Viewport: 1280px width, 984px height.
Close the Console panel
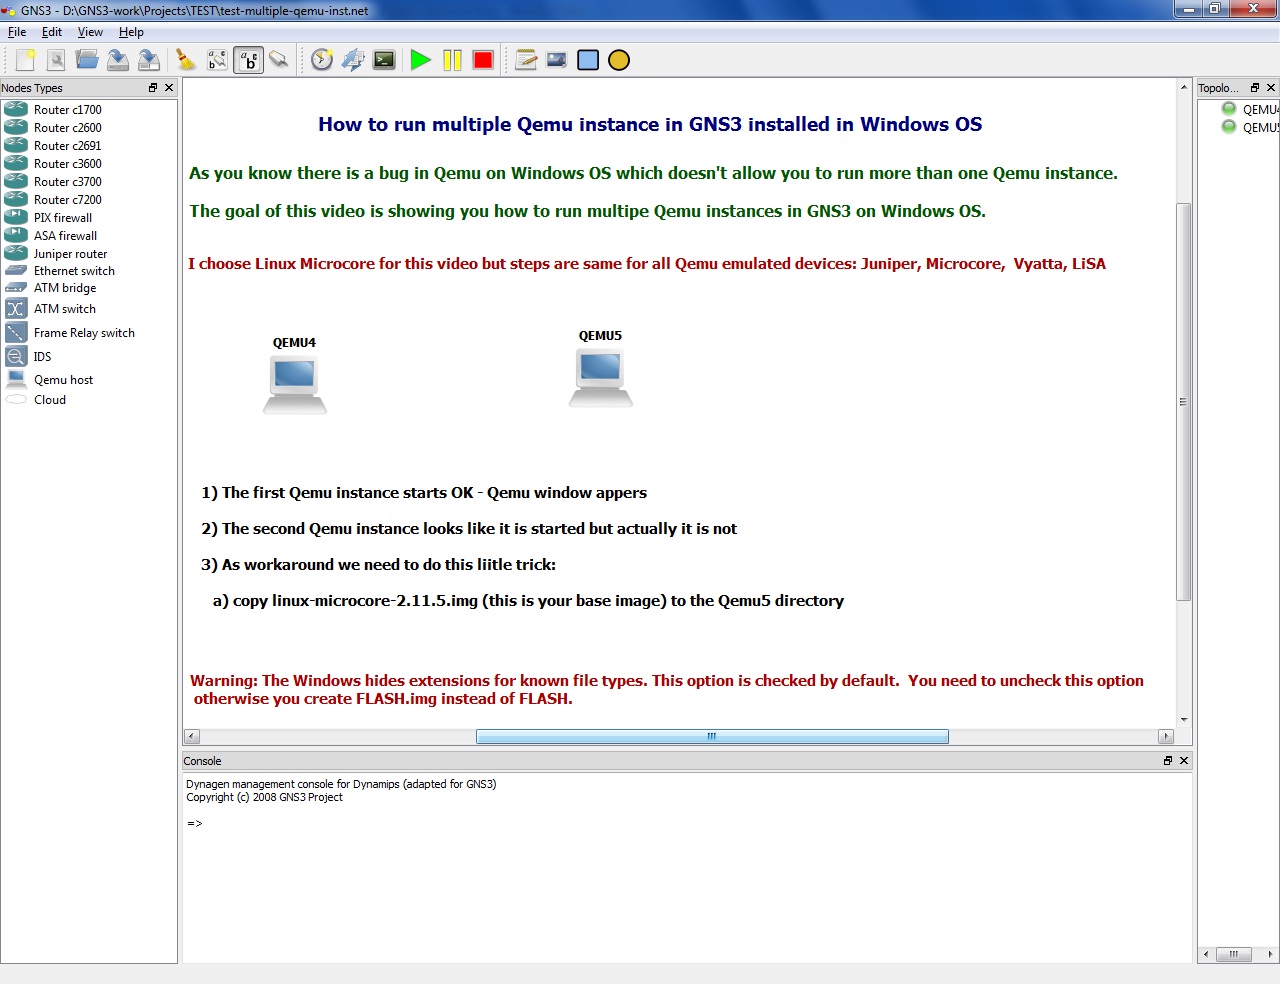tap(1184, 761)
